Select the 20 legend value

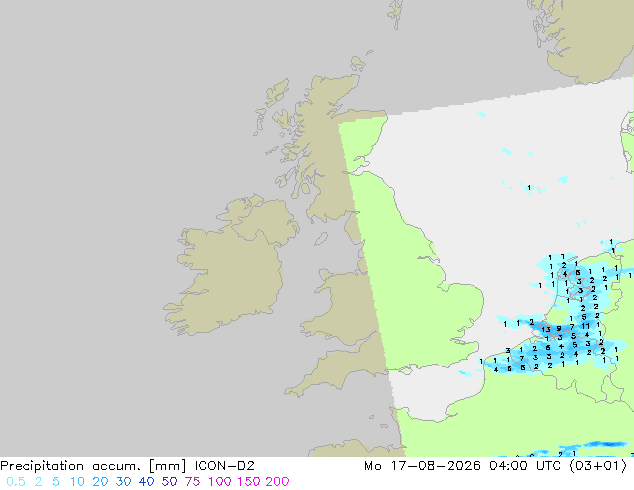click(100, 482)
